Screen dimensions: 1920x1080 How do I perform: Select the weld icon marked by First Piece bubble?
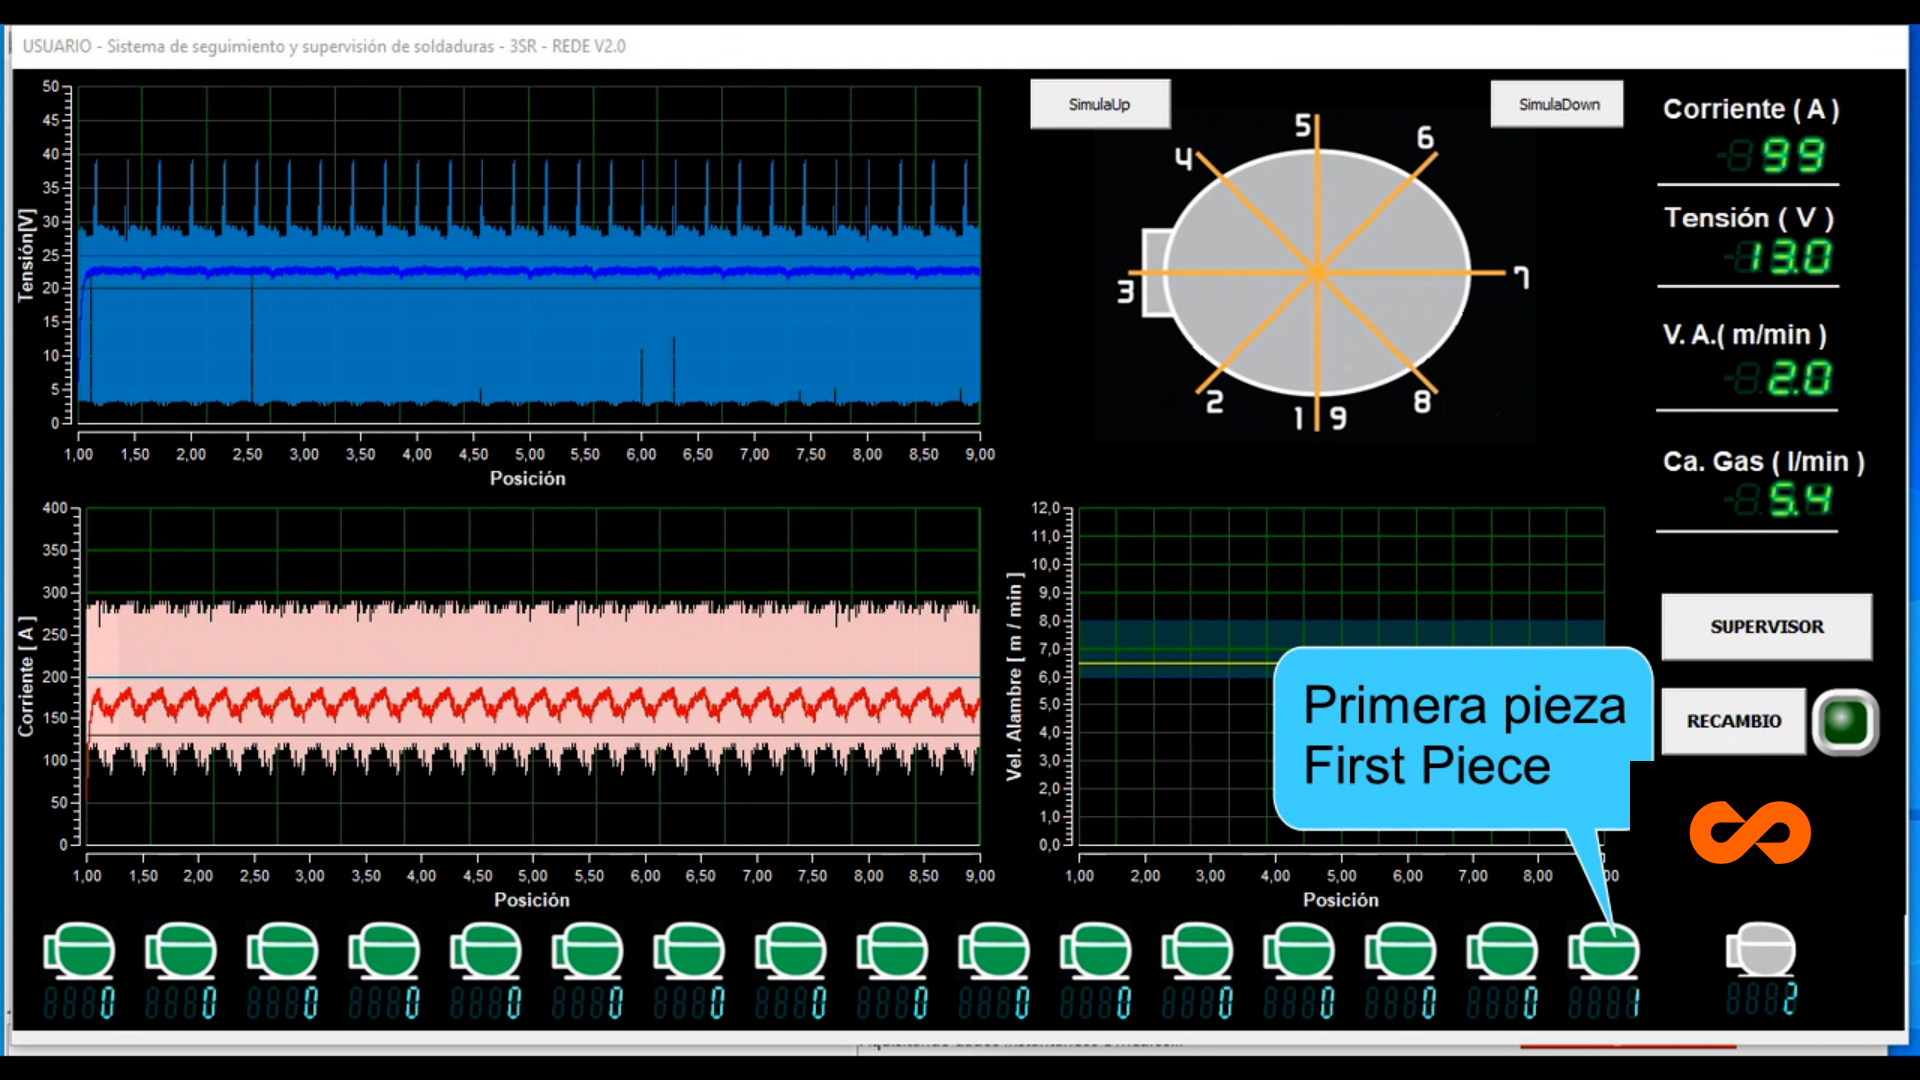click(1606, 952)
